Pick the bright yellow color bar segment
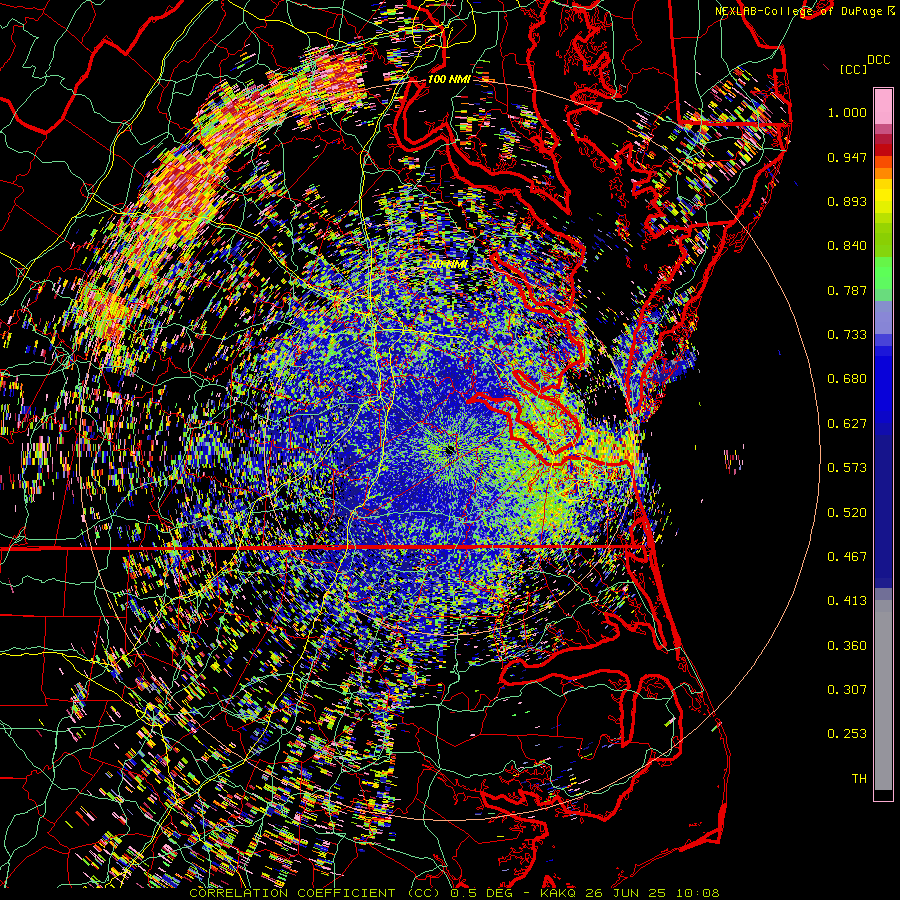The width and height of the screenshot is (900, 900). (883, 196)
